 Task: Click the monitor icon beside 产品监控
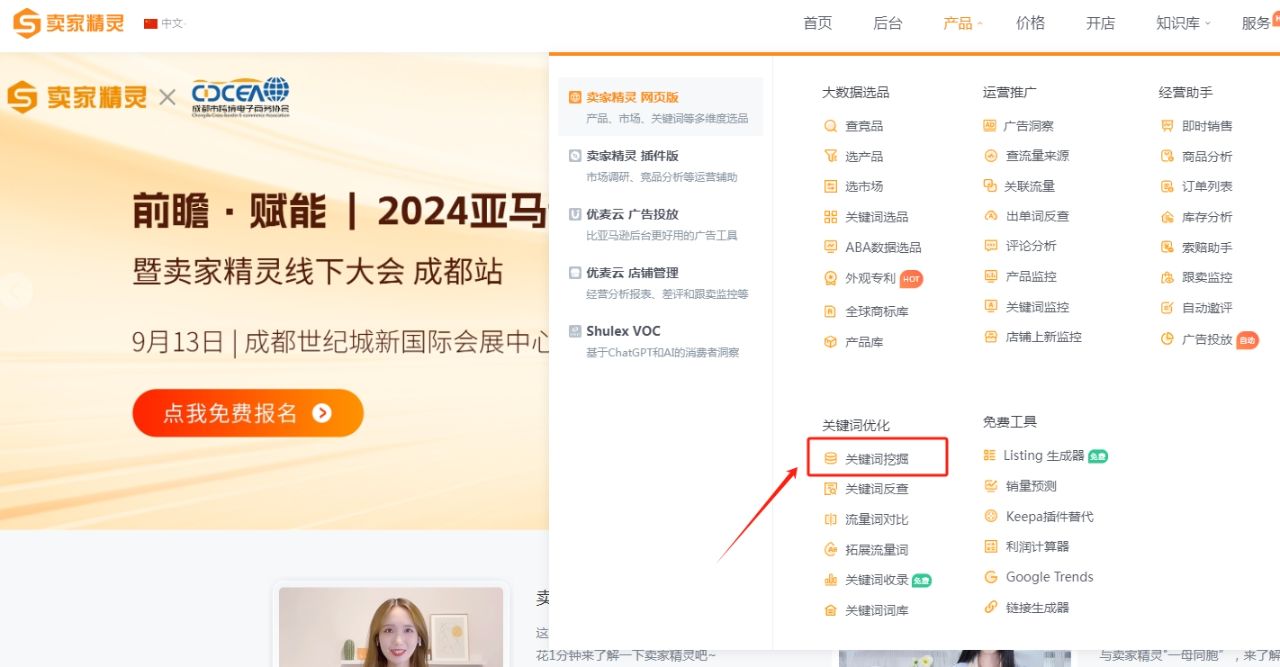(x=991, y=276)
